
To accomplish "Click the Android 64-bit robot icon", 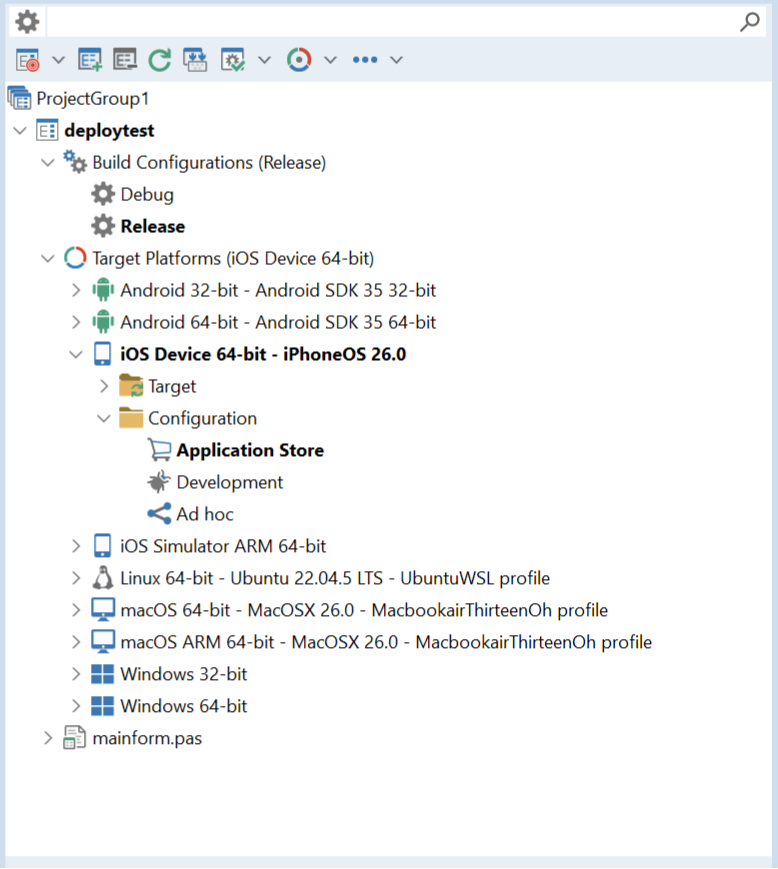I will point(103,322).
